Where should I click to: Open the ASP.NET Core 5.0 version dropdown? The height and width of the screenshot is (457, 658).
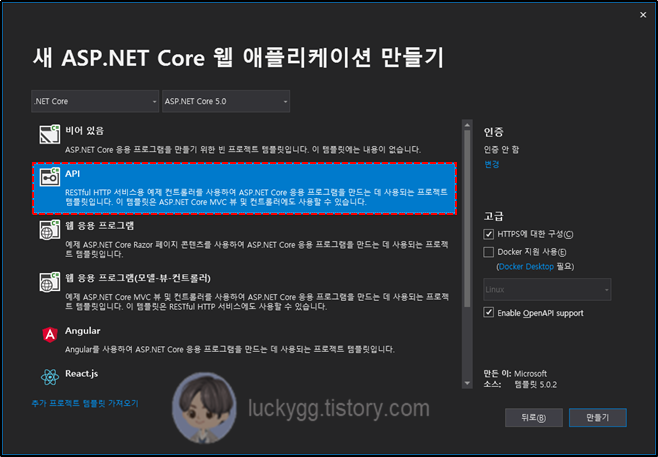click(x=226, y=101)
